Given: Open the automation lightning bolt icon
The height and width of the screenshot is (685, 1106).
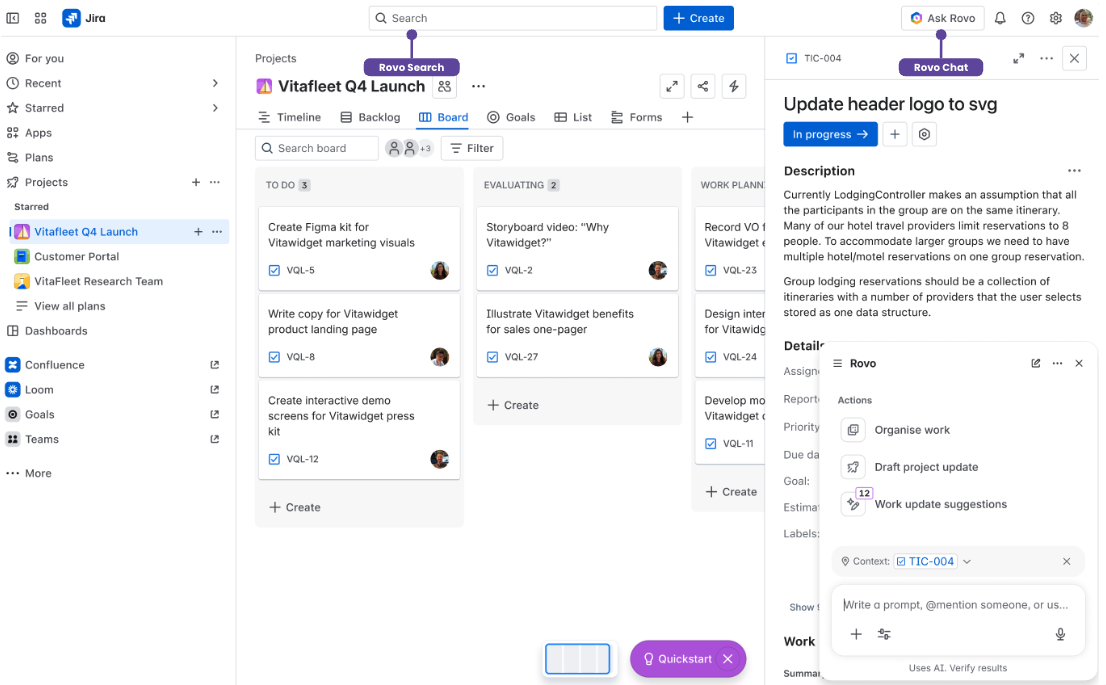Looking at the screenshot, I should click(734, 87).
